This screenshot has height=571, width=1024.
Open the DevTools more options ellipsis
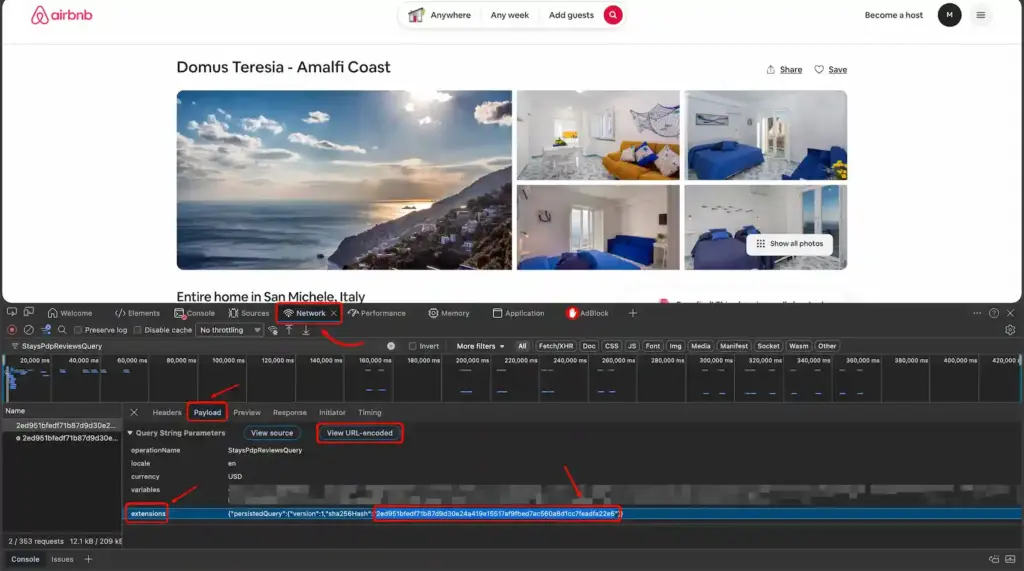tap(976, 313)
